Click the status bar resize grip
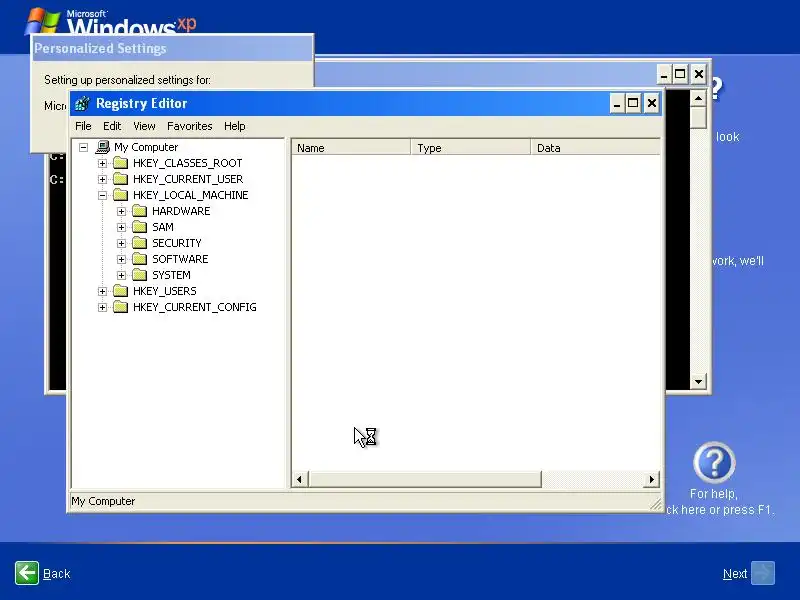Screen dimensions: 800x600 pyautogui.click(x=656, y=504)
